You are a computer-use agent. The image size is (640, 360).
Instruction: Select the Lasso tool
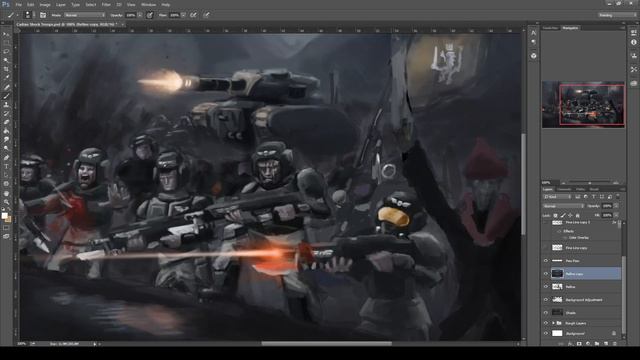click(x=6, y=52)
